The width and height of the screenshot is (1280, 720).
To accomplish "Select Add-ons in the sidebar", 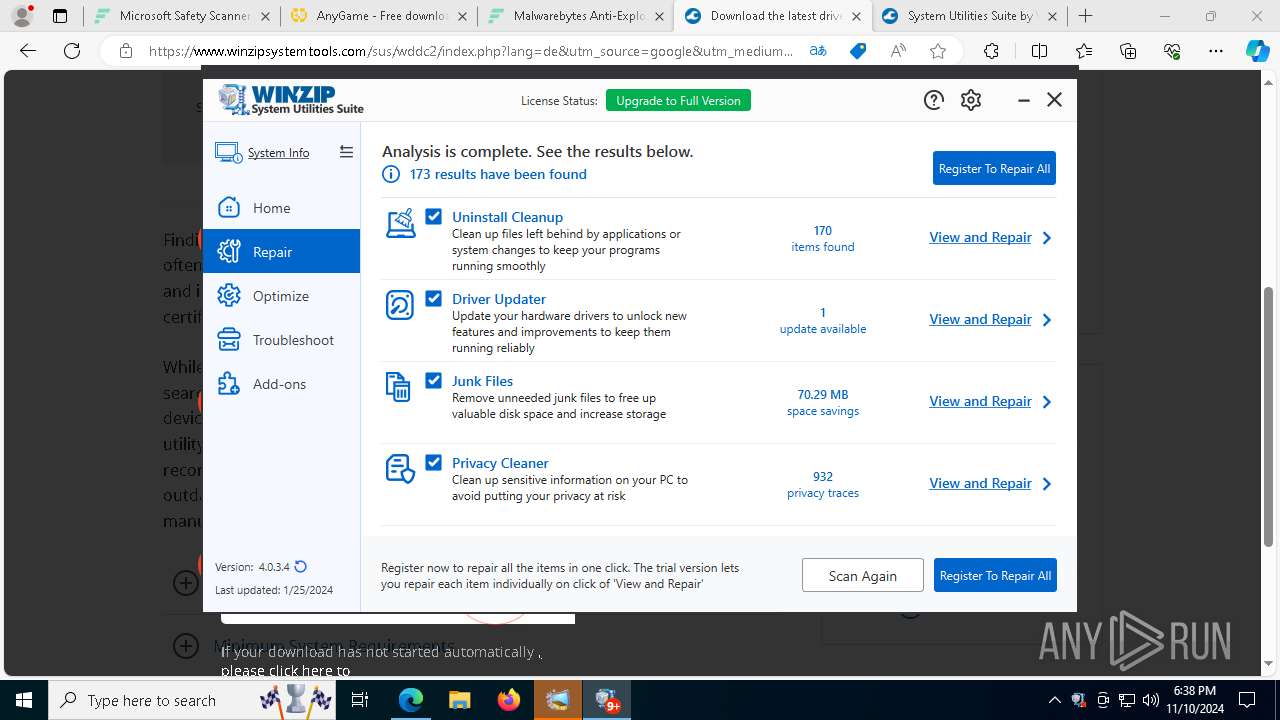I will click(x=281, y=384).
